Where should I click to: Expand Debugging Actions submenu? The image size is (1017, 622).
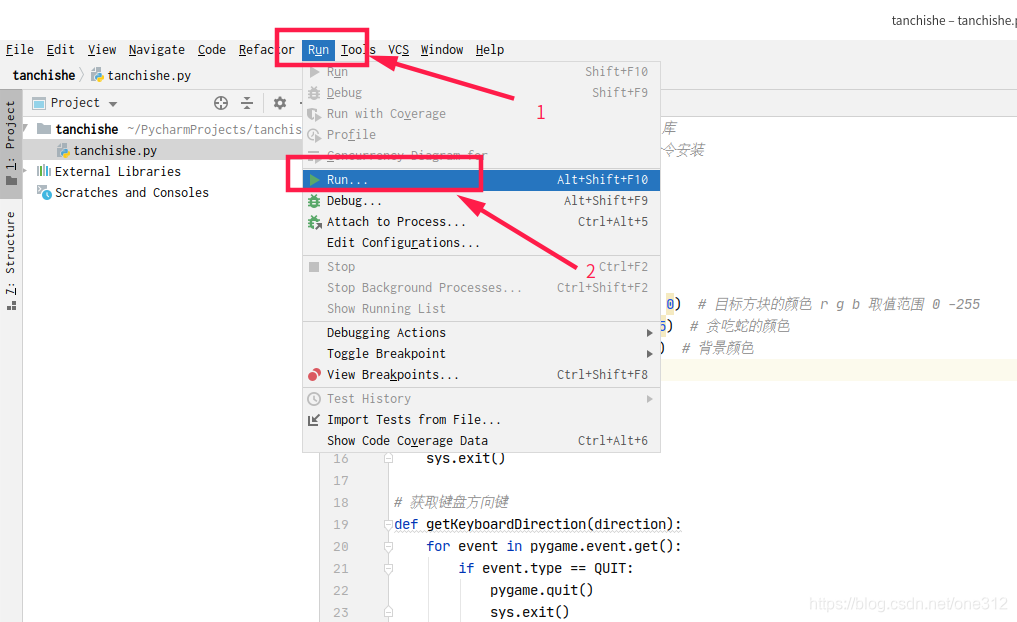click(x=481, y=333)
